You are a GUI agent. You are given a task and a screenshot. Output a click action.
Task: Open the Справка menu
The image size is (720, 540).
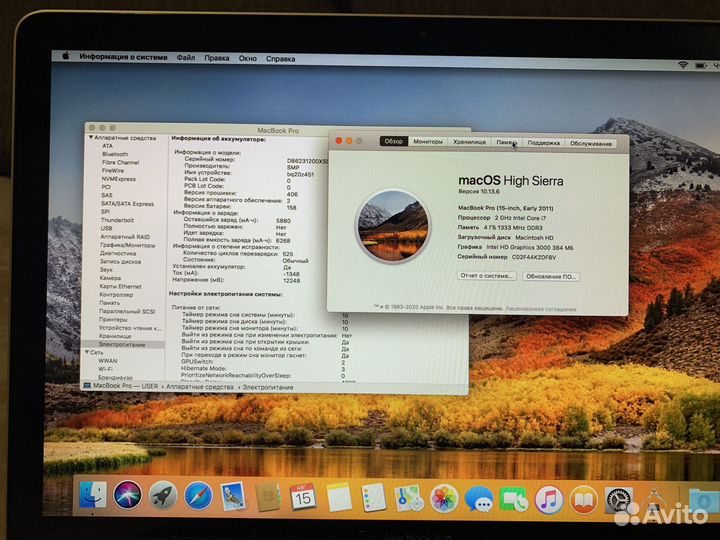pos(281,59)
